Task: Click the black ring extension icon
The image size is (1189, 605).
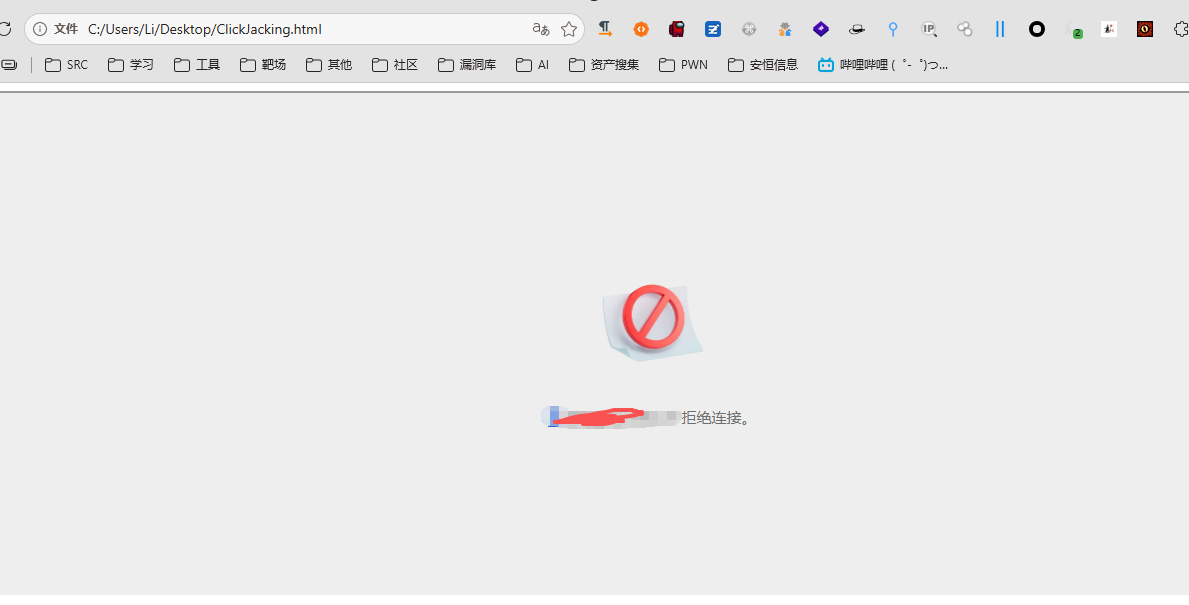Action: [x=1037, y=30]
